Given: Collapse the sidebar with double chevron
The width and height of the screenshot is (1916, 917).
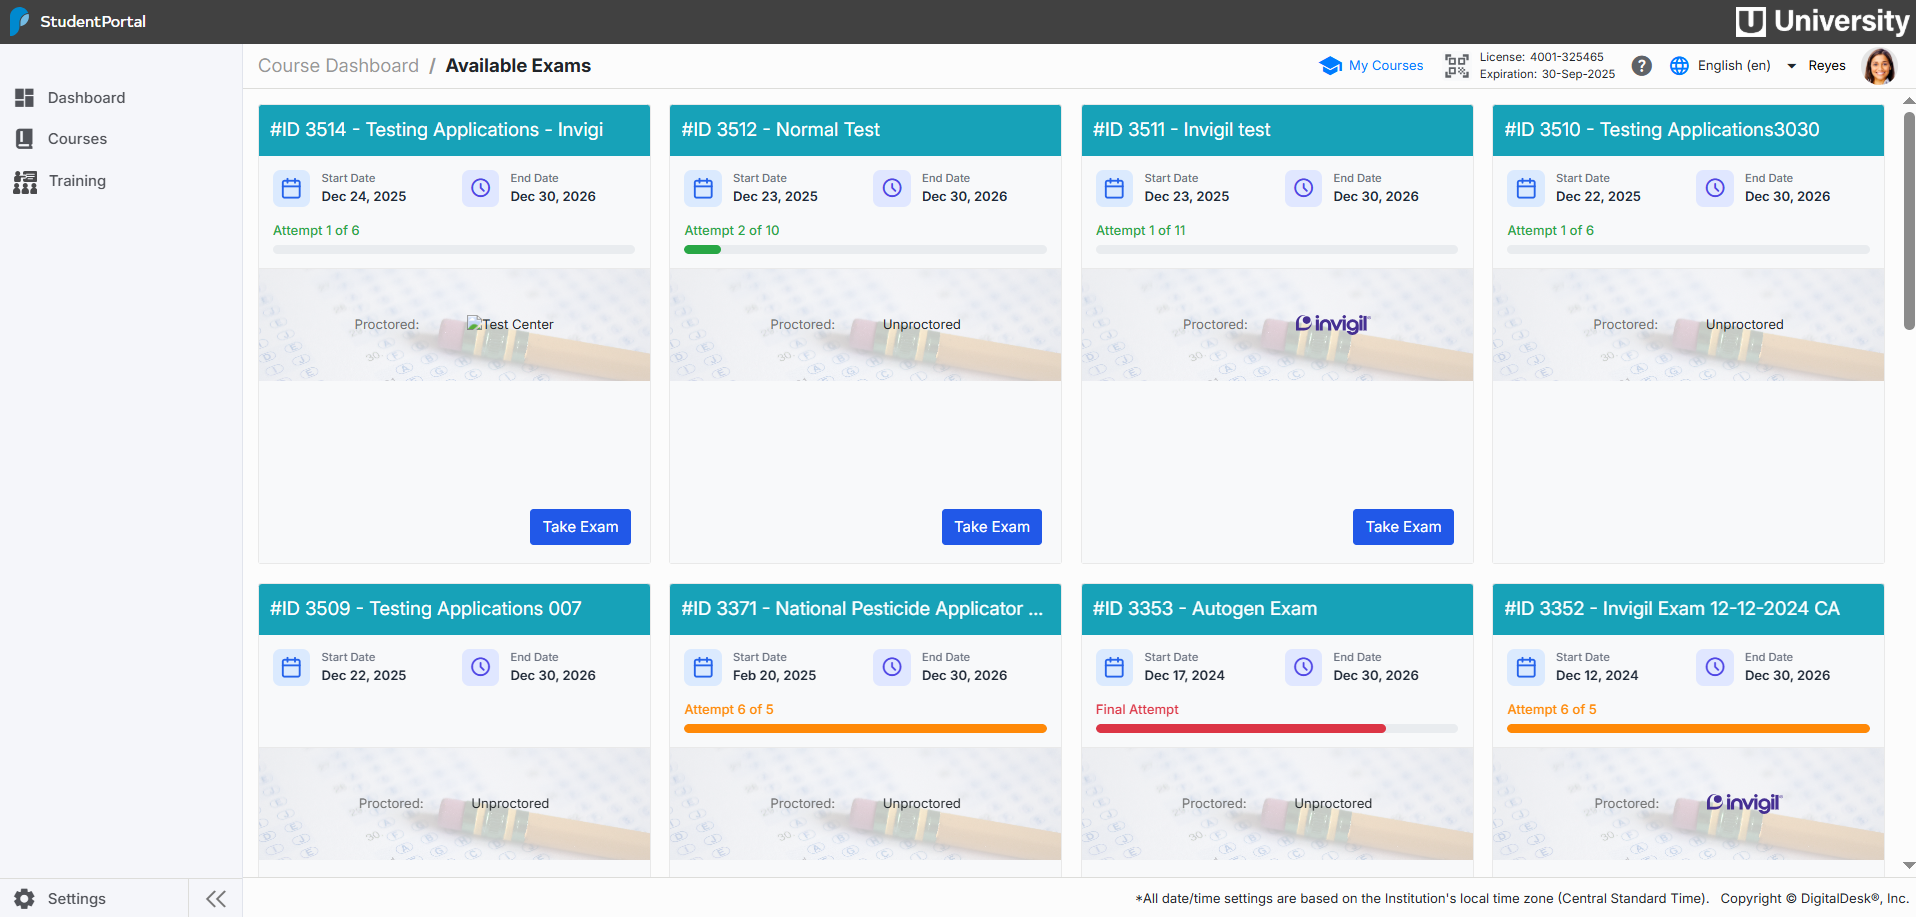Looking at the screenshot, I should click(x=216, y=898).
